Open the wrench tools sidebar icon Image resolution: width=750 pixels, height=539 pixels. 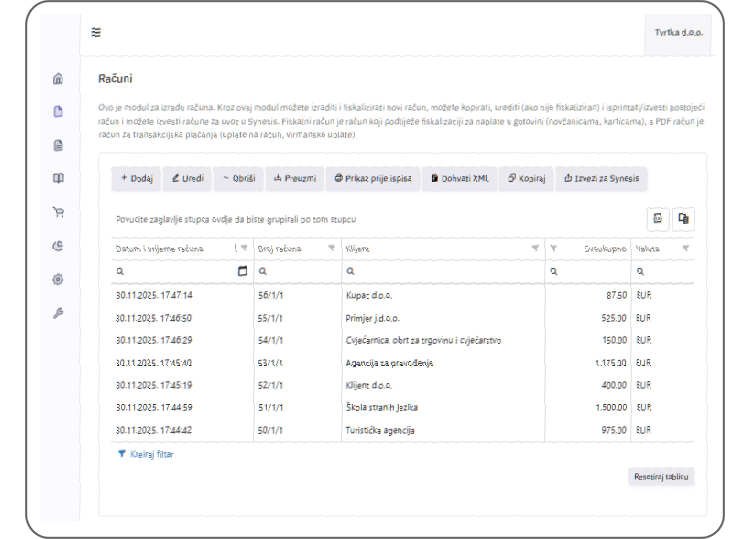click(x=58, y=313)
